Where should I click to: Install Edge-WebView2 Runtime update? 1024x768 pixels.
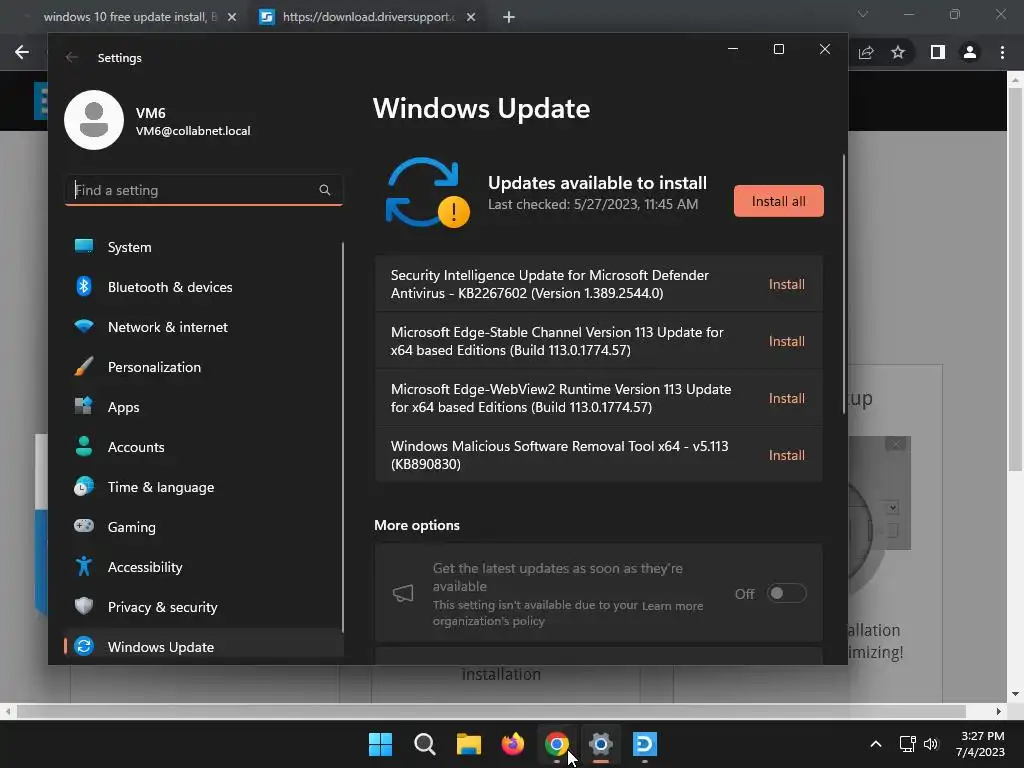786,398
